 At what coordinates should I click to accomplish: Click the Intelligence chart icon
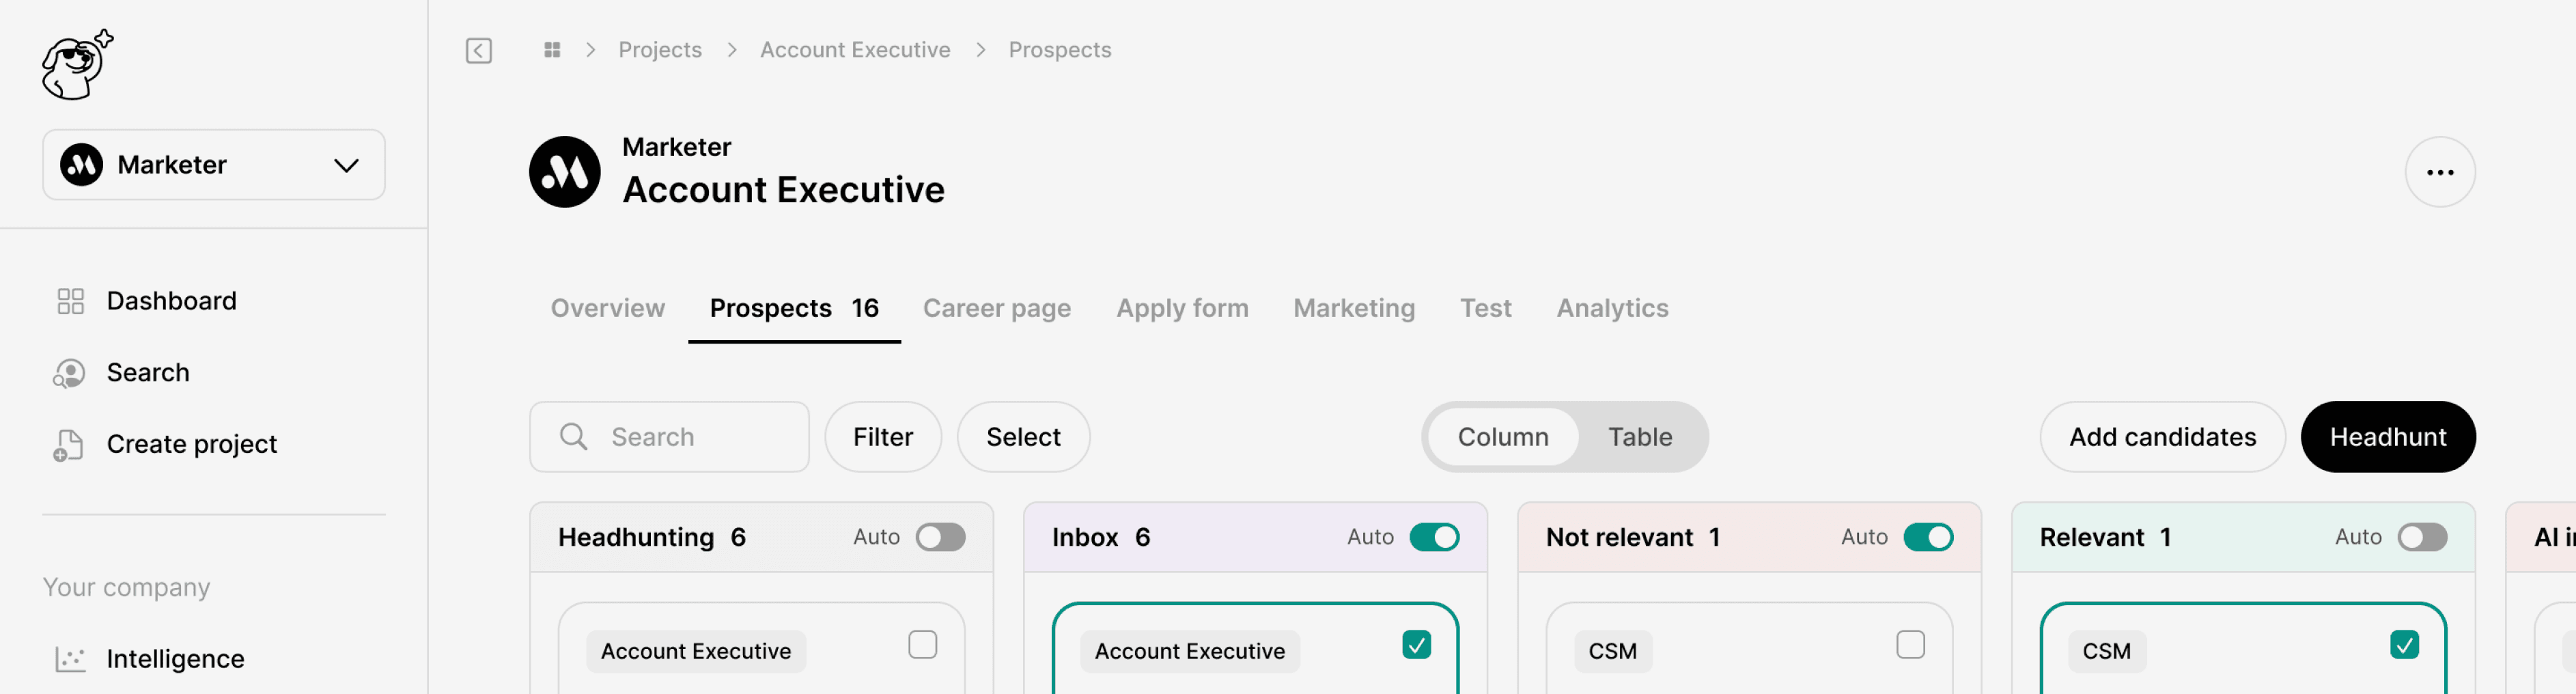coord(70,659)
